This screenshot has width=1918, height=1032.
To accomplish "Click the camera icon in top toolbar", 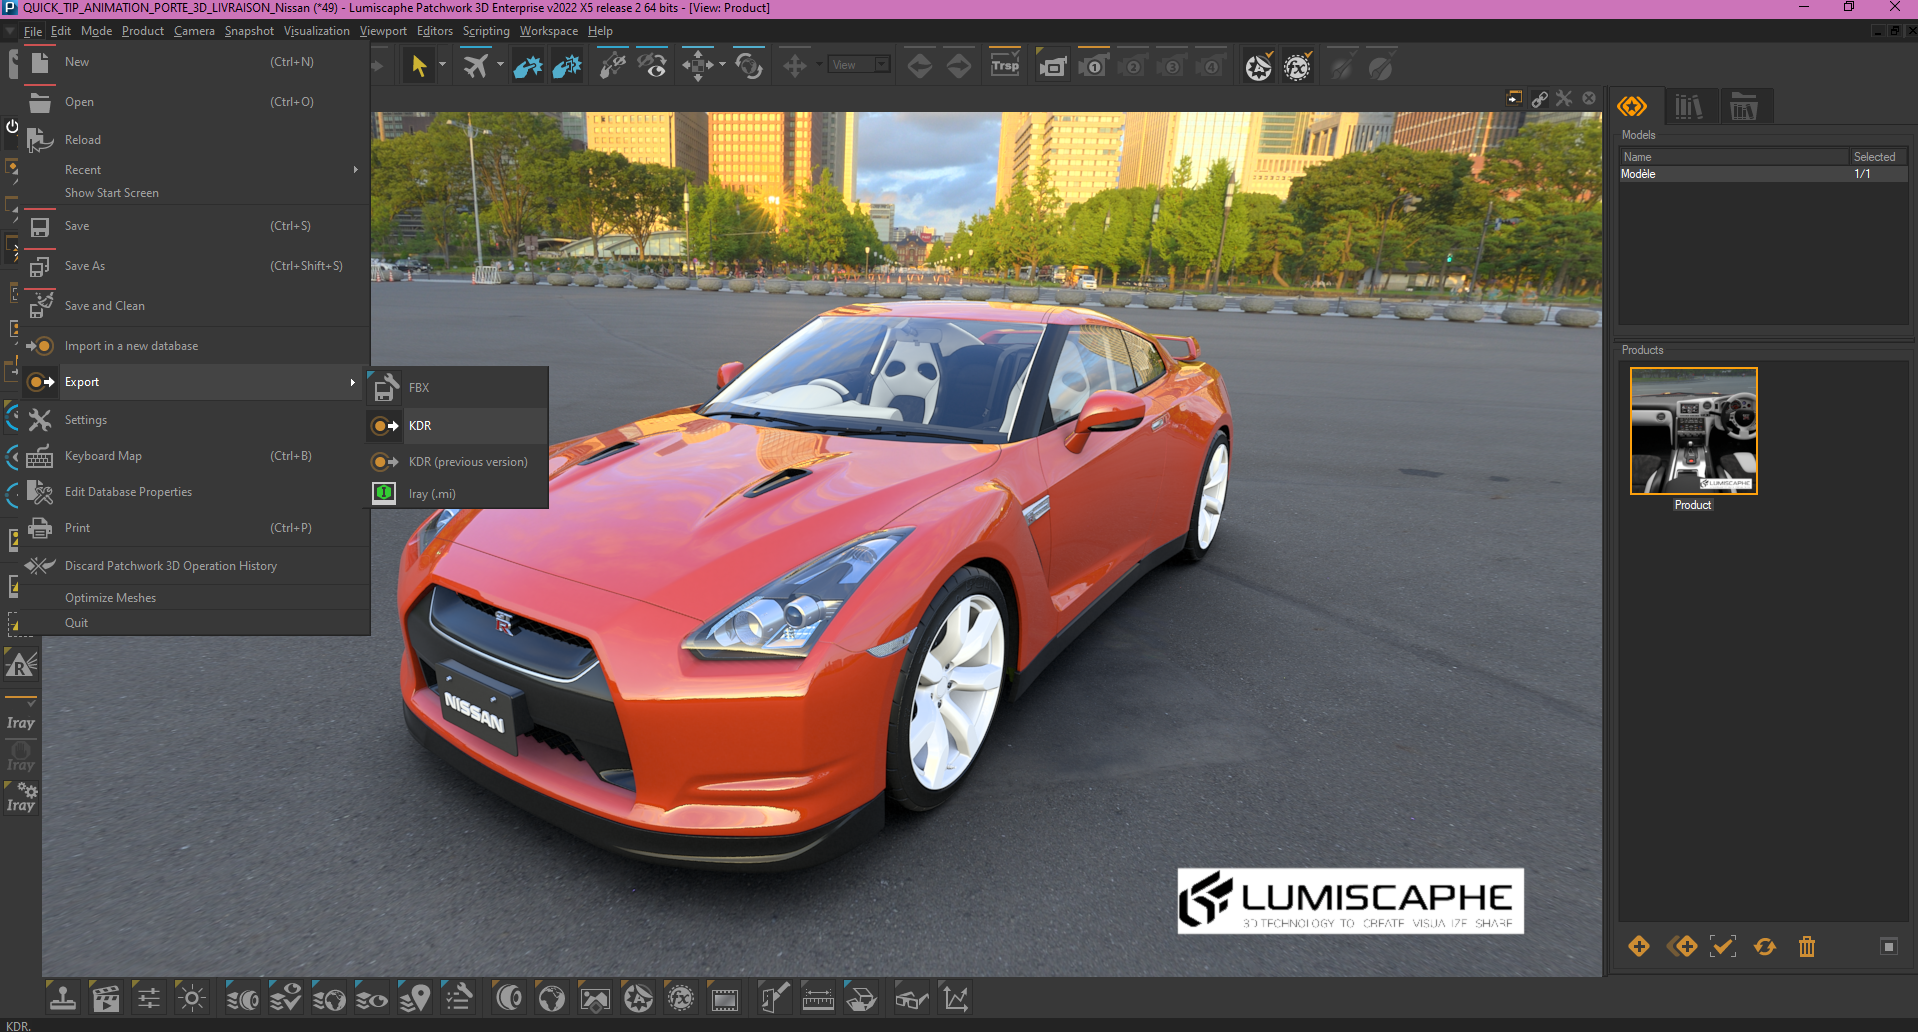I will [1052, 67].
